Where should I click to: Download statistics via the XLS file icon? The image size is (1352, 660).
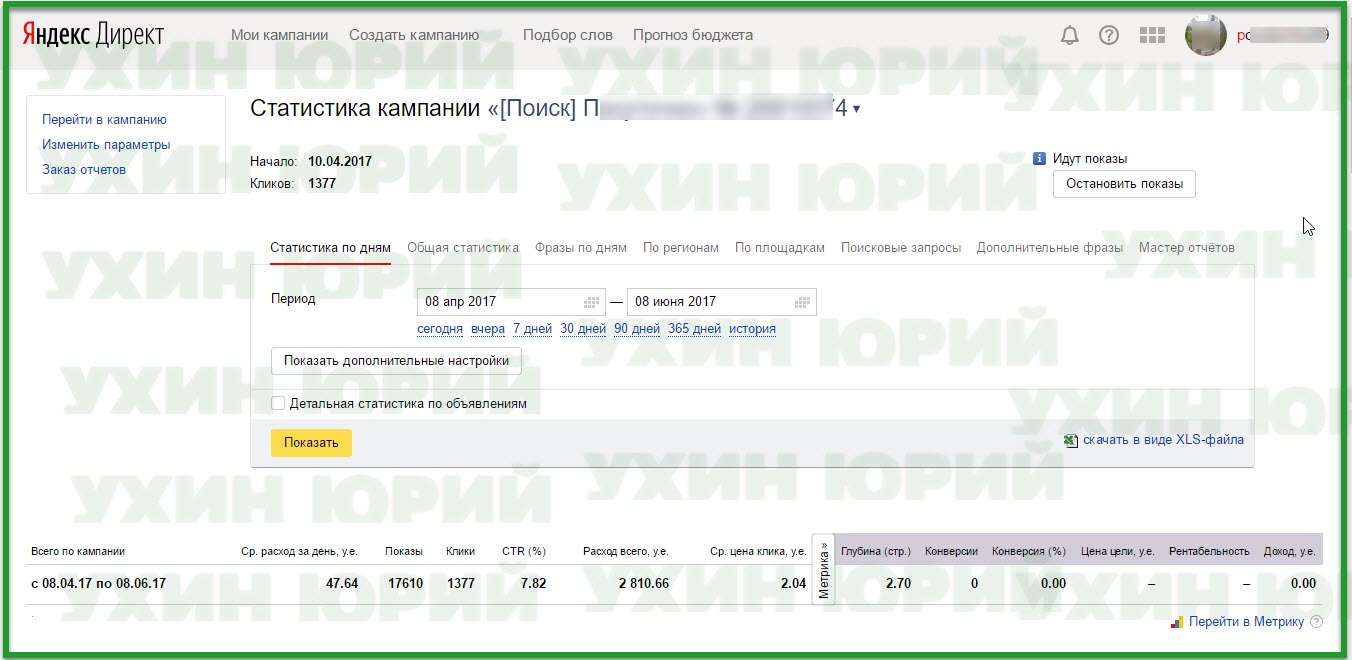[x=1070, y=440]
